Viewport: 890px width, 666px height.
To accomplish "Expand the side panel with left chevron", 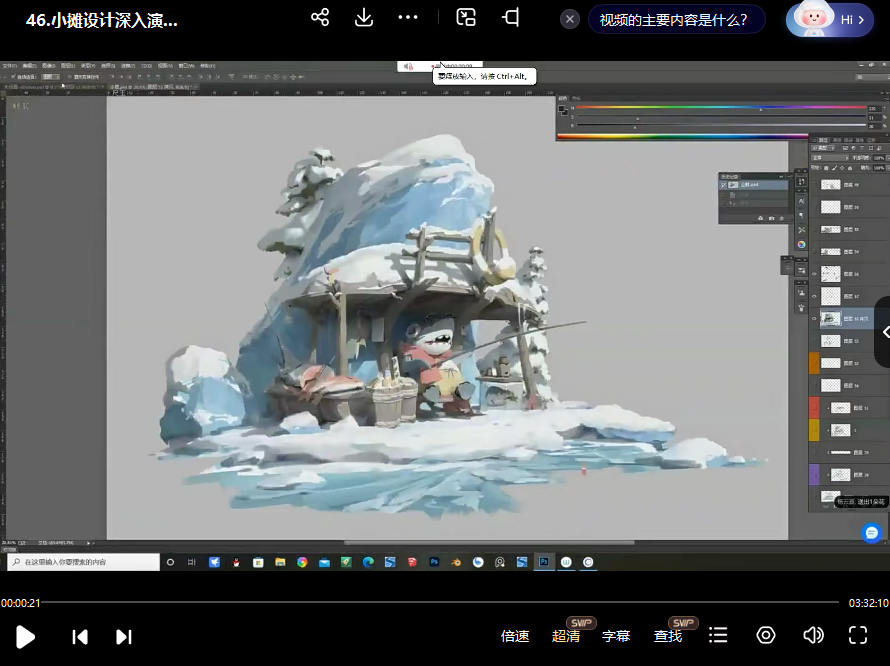I will pos(883,332).
